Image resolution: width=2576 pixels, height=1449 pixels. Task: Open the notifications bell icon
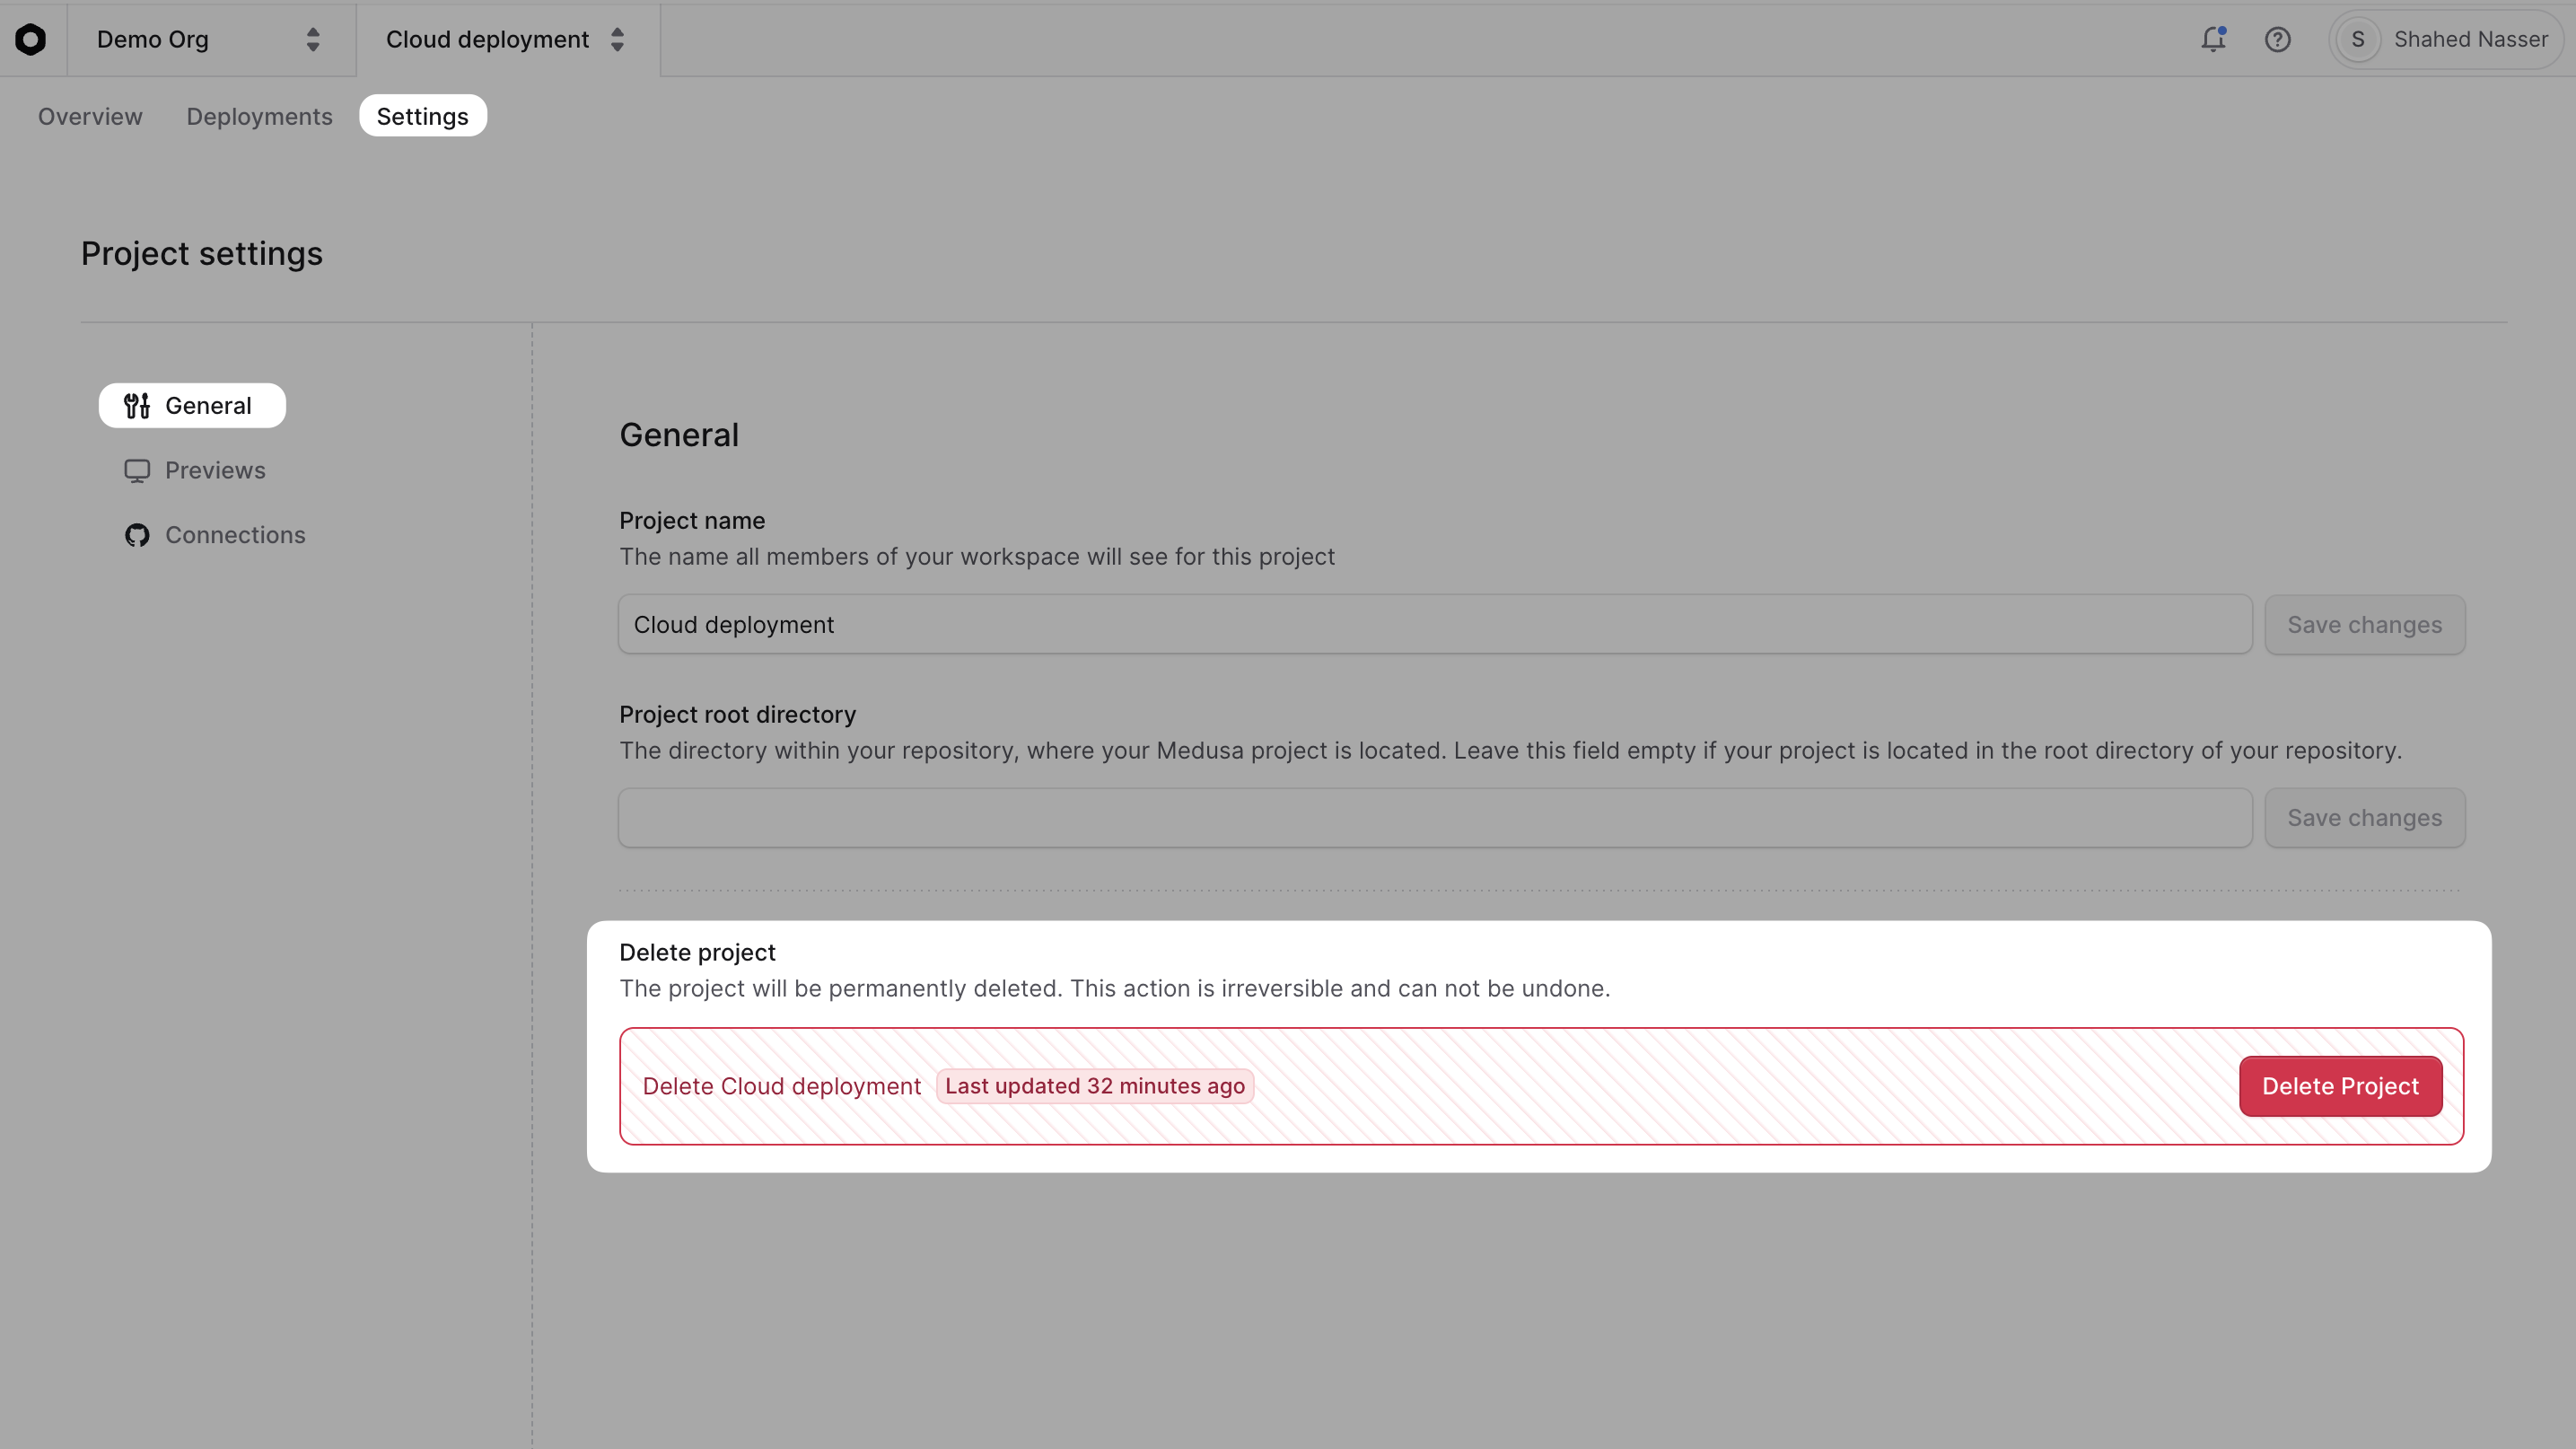coord(2213,40)
